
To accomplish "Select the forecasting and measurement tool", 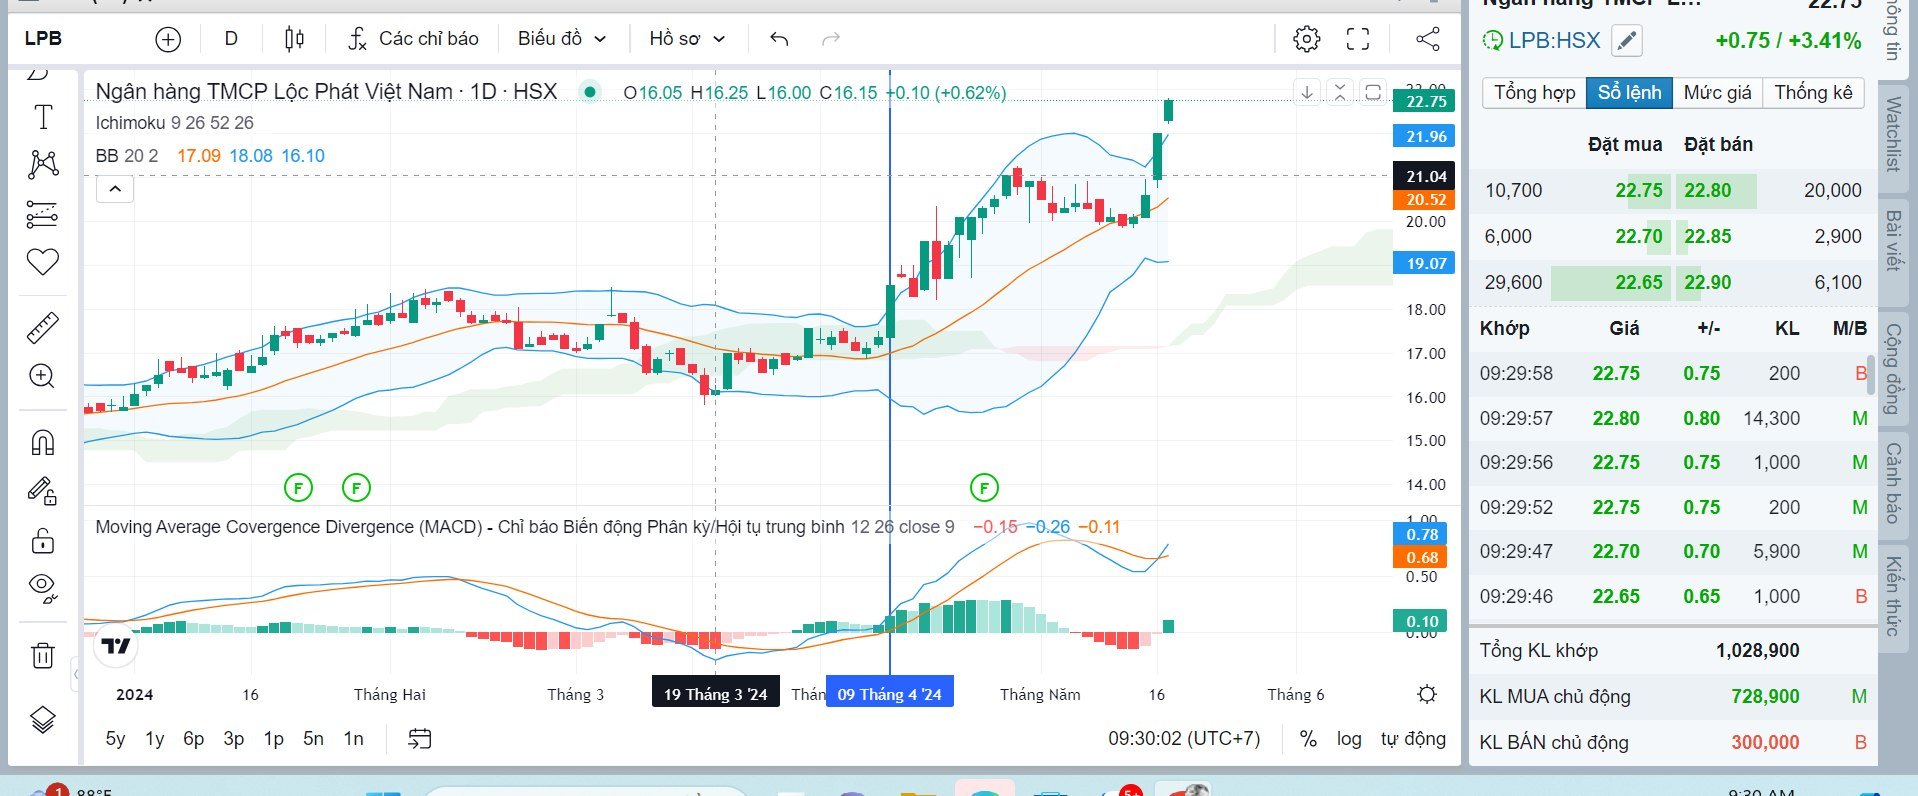I will [43, 214].
